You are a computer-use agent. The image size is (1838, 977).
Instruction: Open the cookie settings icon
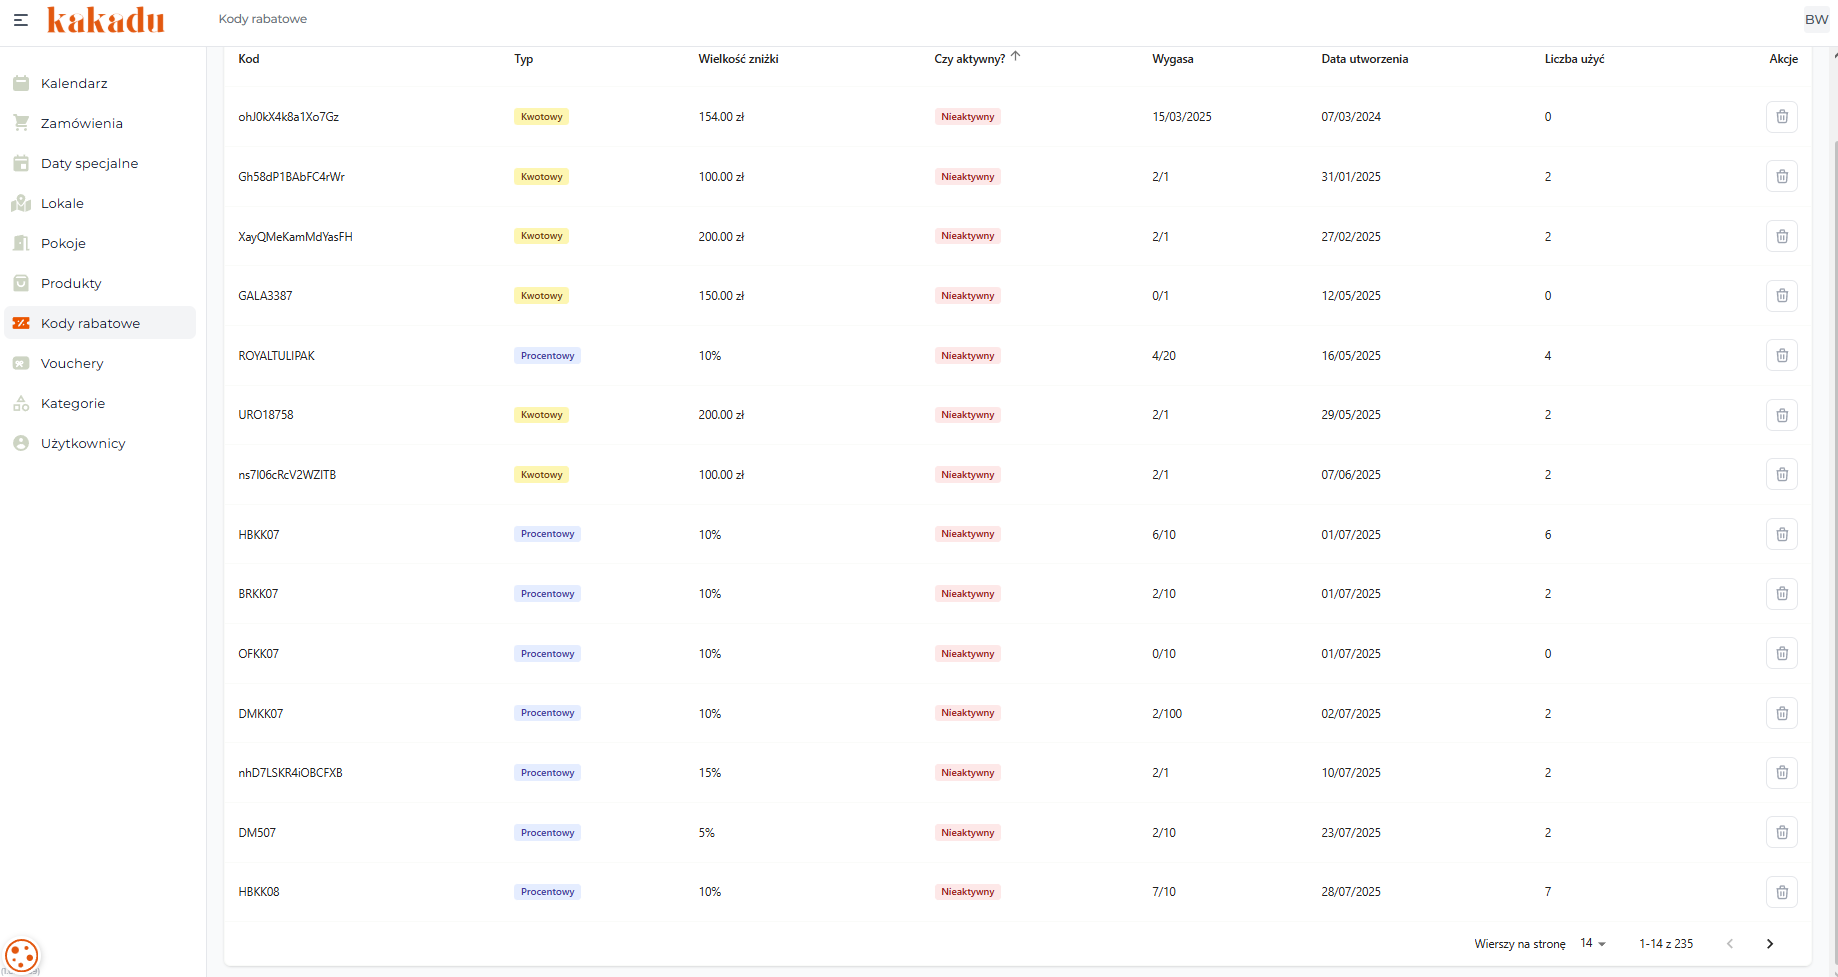pyautogui.click(x=22, y=955)
